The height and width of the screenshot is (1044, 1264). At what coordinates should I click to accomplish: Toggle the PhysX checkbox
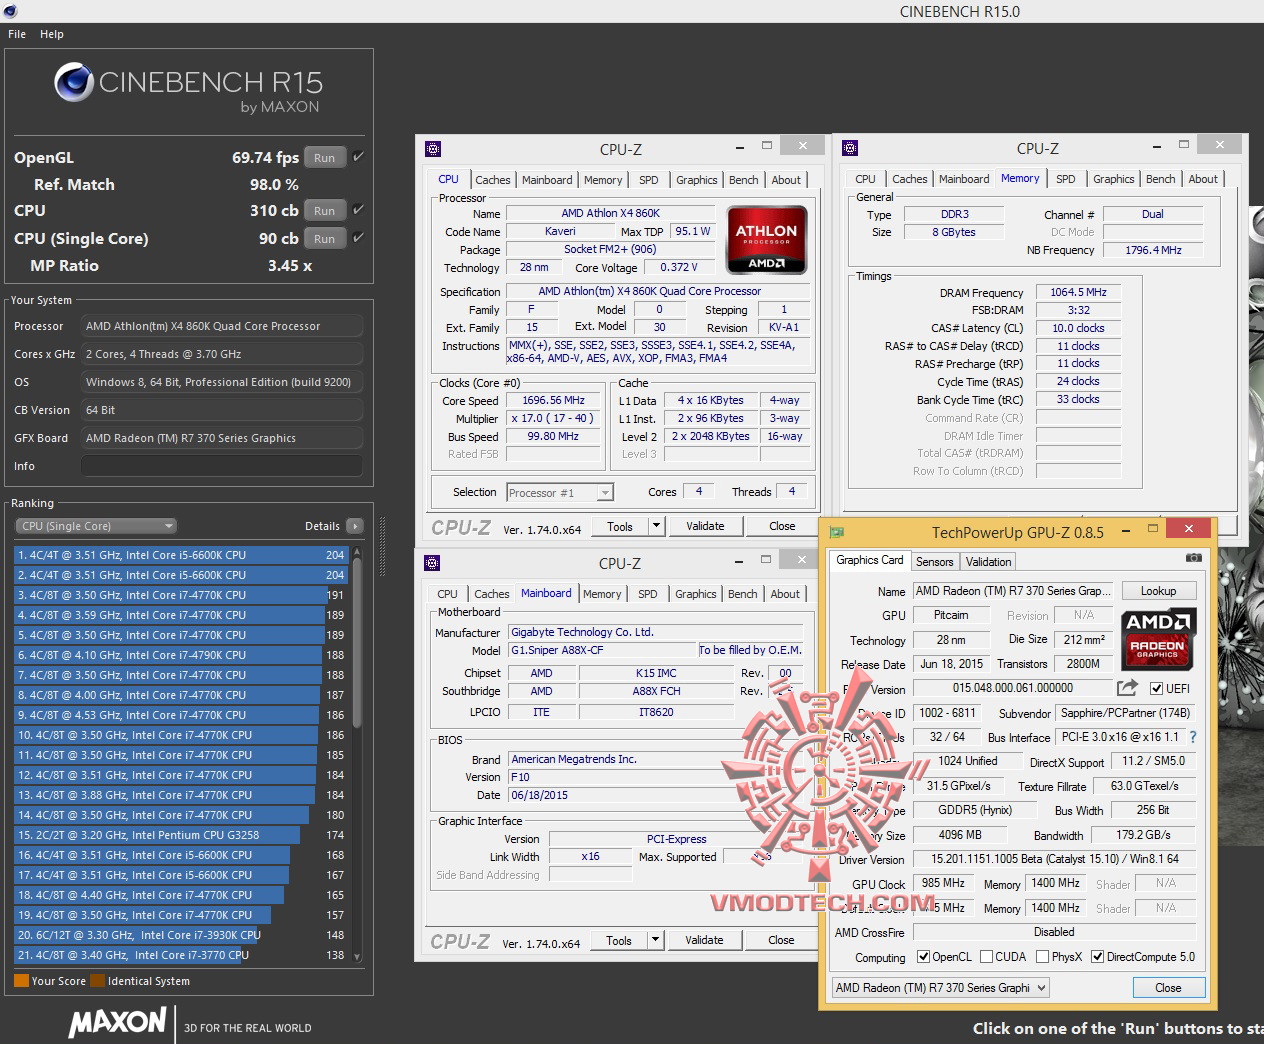(1043, 957)
